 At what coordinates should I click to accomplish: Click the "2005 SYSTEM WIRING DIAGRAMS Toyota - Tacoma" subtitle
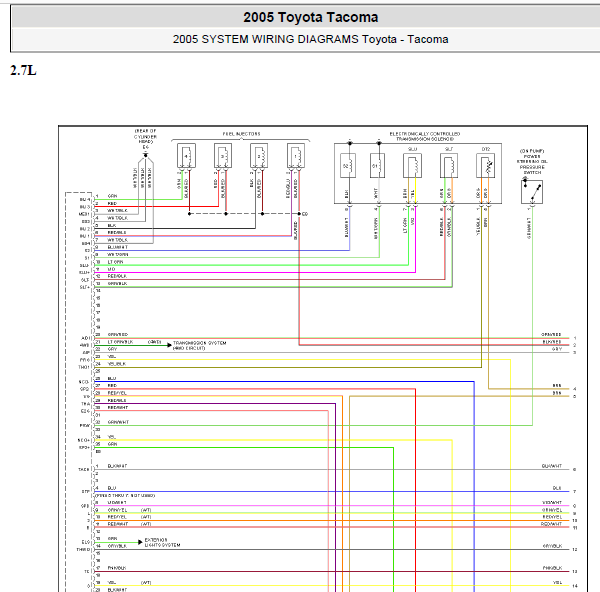(310, 39)
